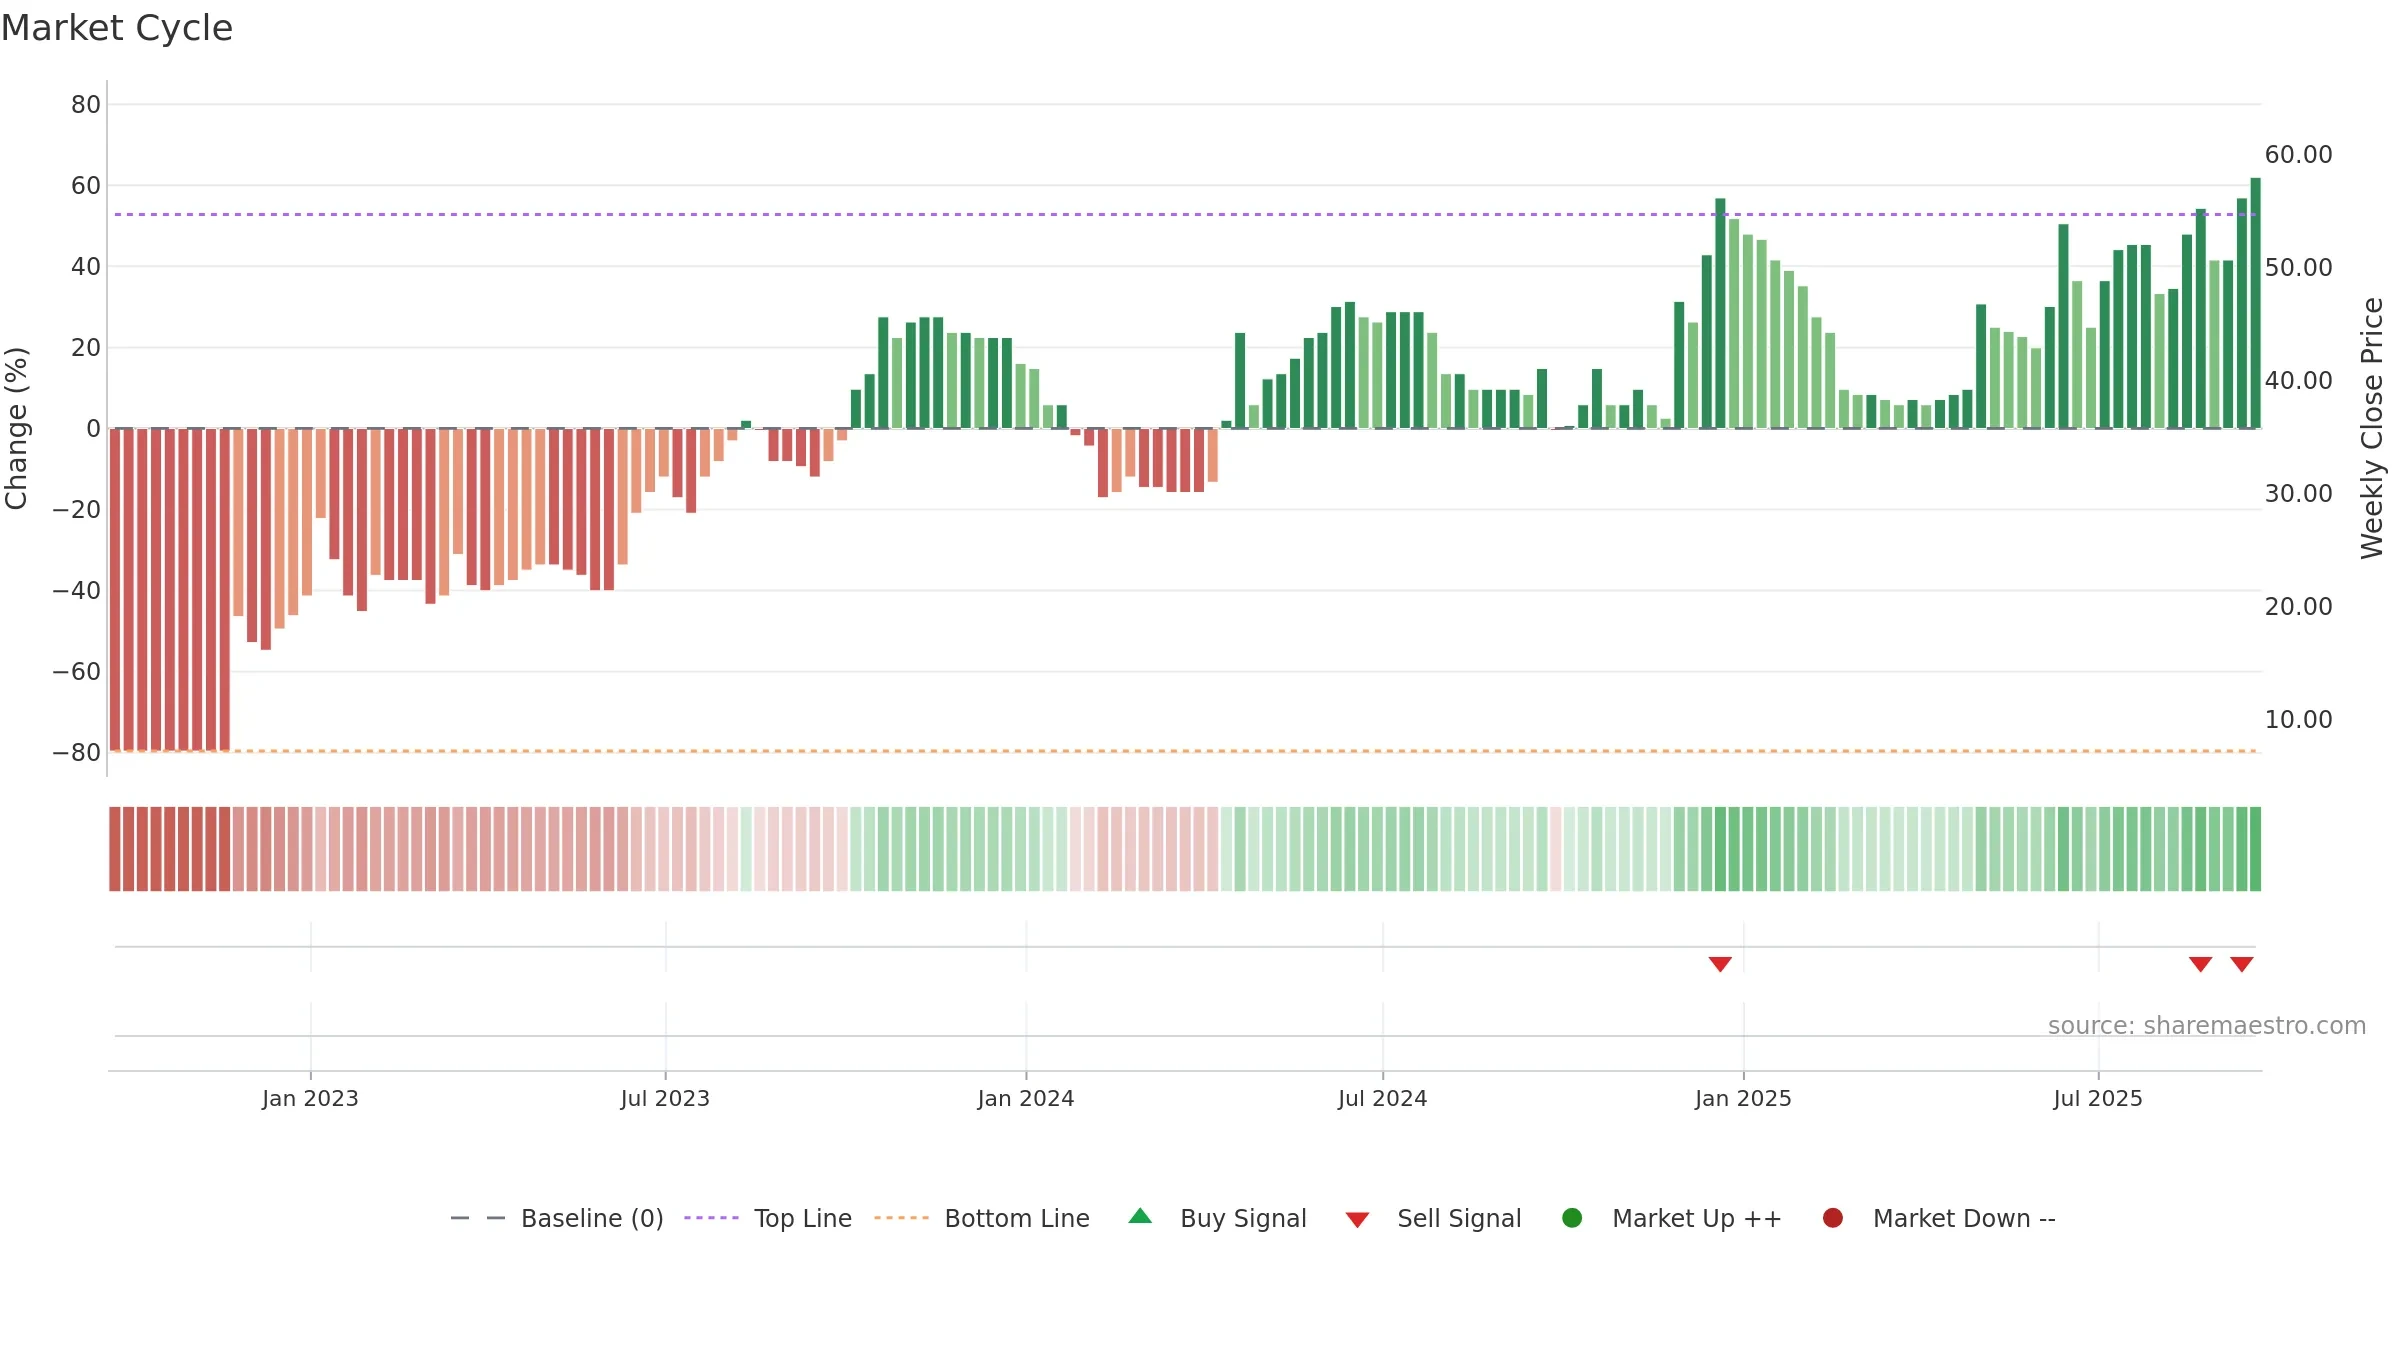This screenshot has width=2400, height=1350.
Task: Click the Jul 2024 axis label
Action: point(1383,1098)
